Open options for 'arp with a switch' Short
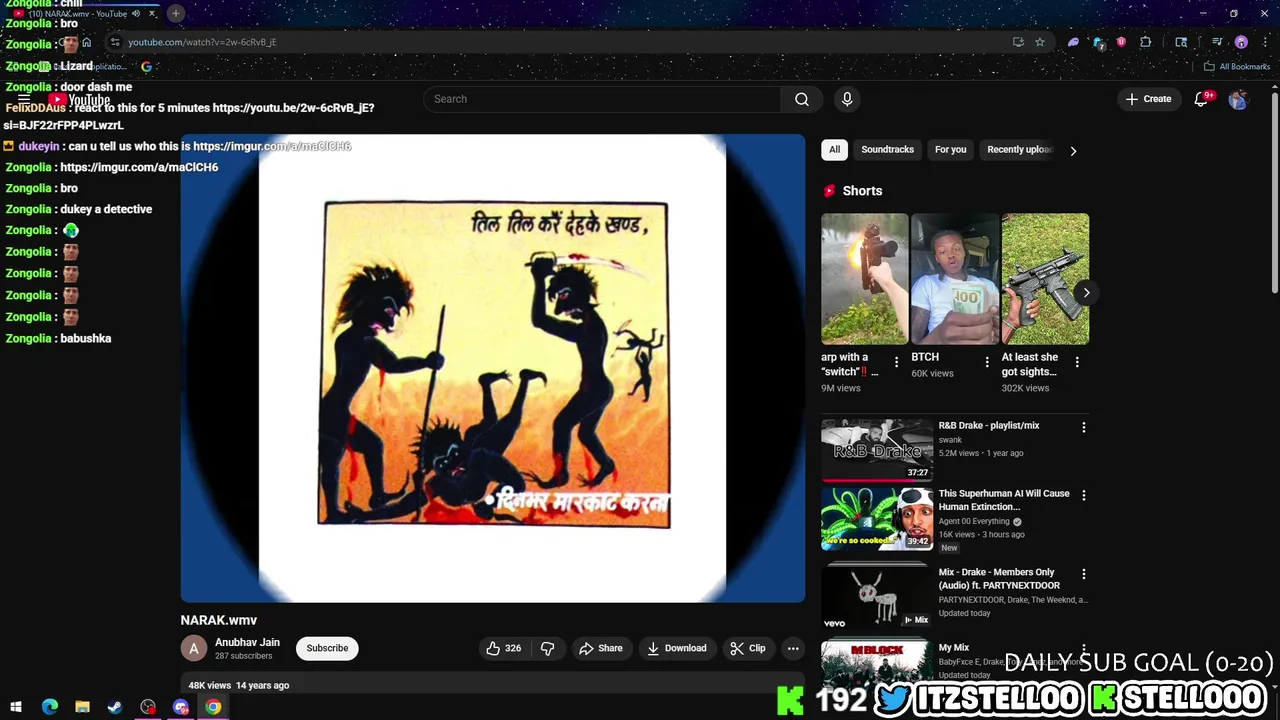 (x=896, y=362)
